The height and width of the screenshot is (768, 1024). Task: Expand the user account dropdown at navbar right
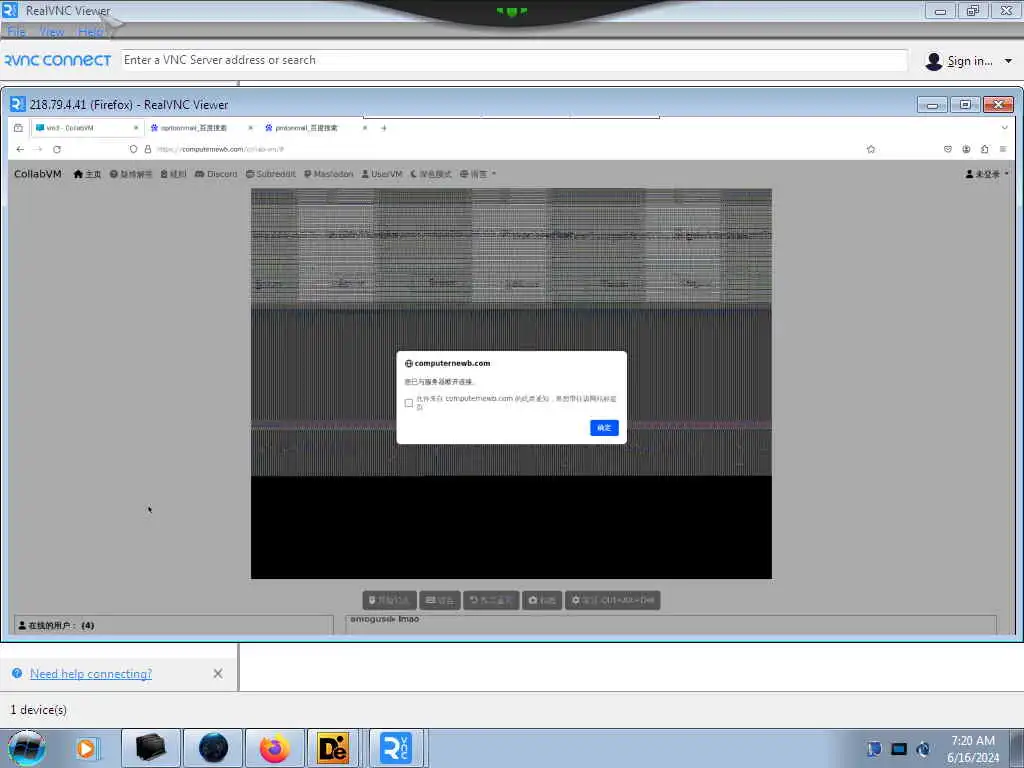point(987,174)
